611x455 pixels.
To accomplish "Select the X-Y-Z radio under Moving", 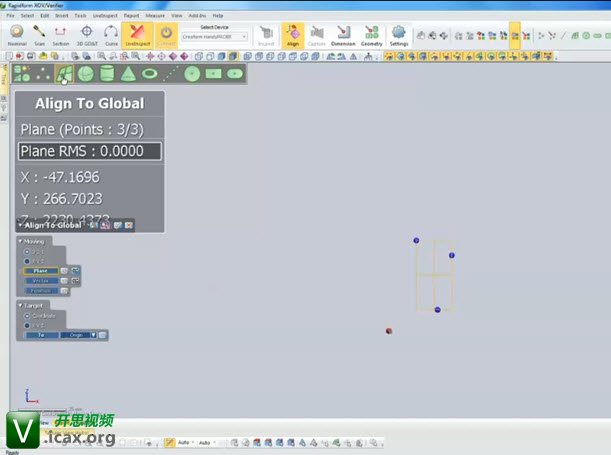I will 27,261.
